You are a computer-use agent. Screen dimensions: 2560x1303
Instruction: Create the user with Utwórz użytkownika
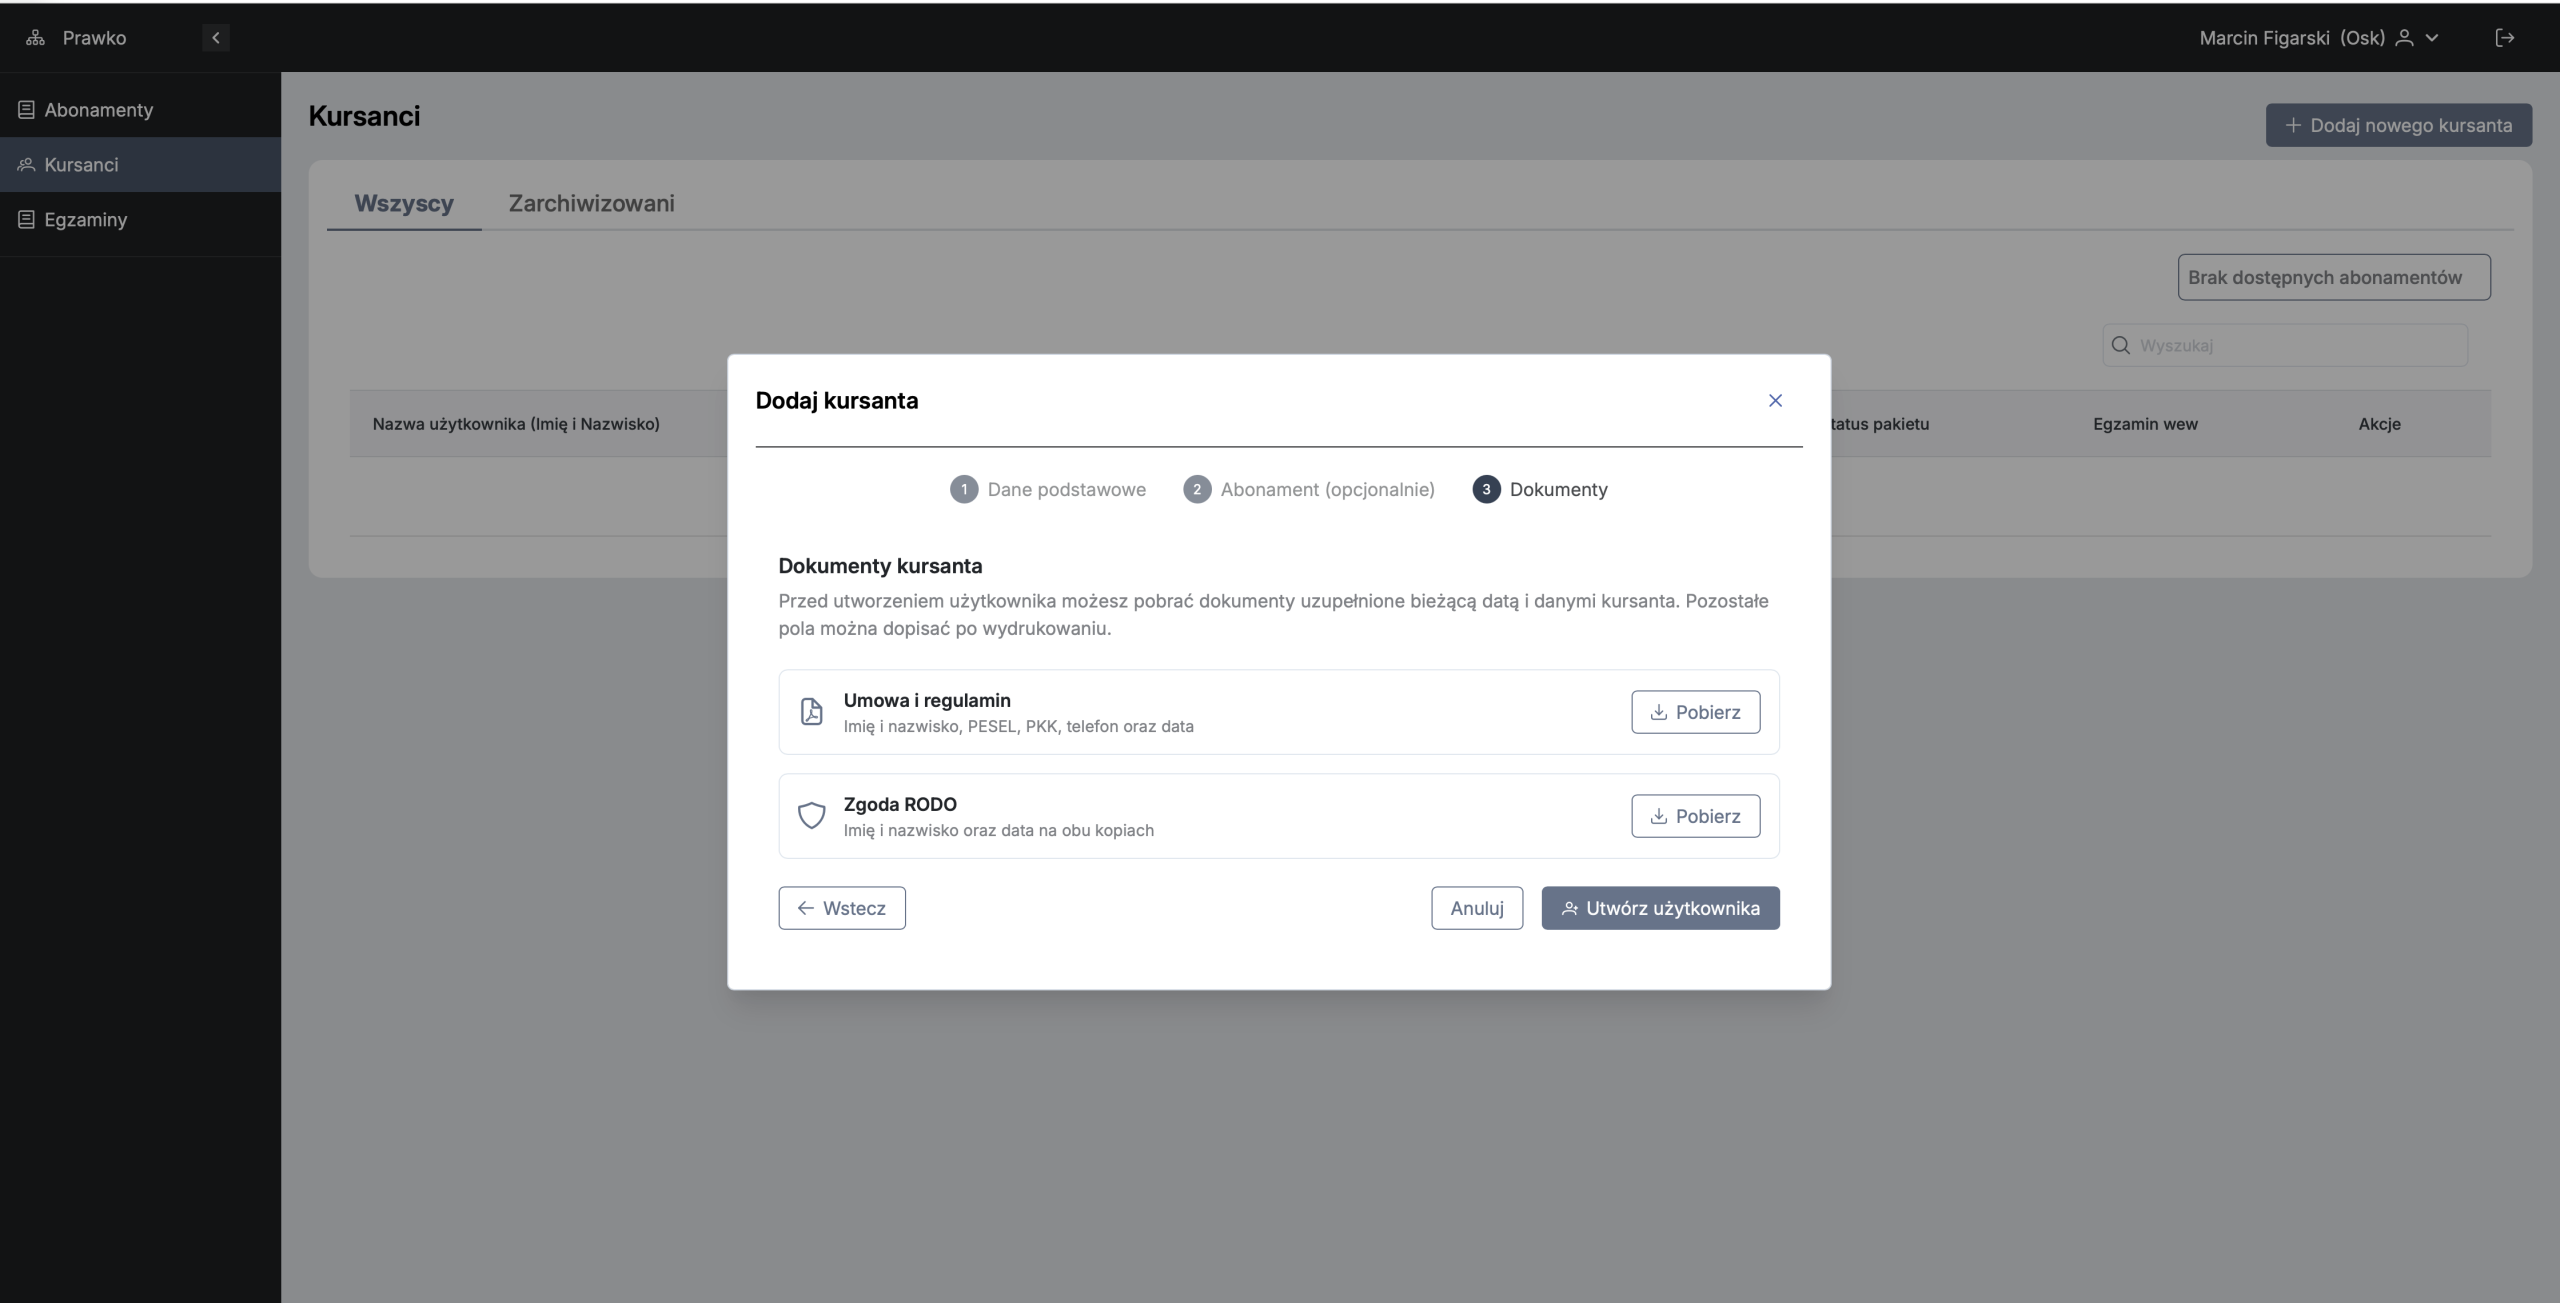1660,908
